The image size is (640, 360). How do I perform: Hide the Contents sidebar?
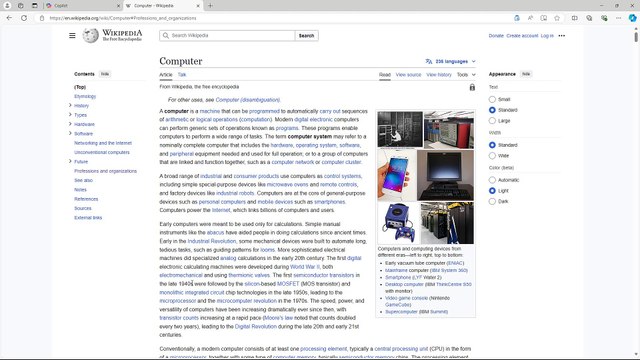click(105, 74)
